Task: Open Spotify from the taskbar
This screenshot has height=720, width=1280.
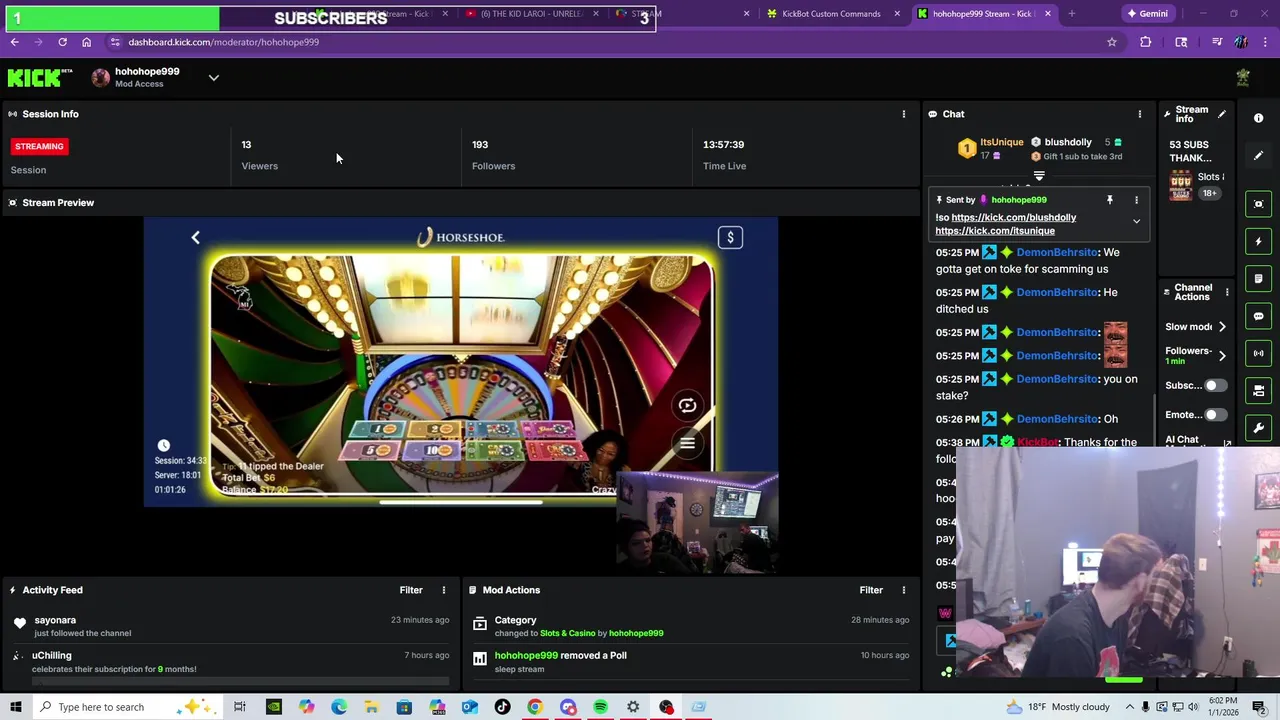Action: tap(600, 707)
